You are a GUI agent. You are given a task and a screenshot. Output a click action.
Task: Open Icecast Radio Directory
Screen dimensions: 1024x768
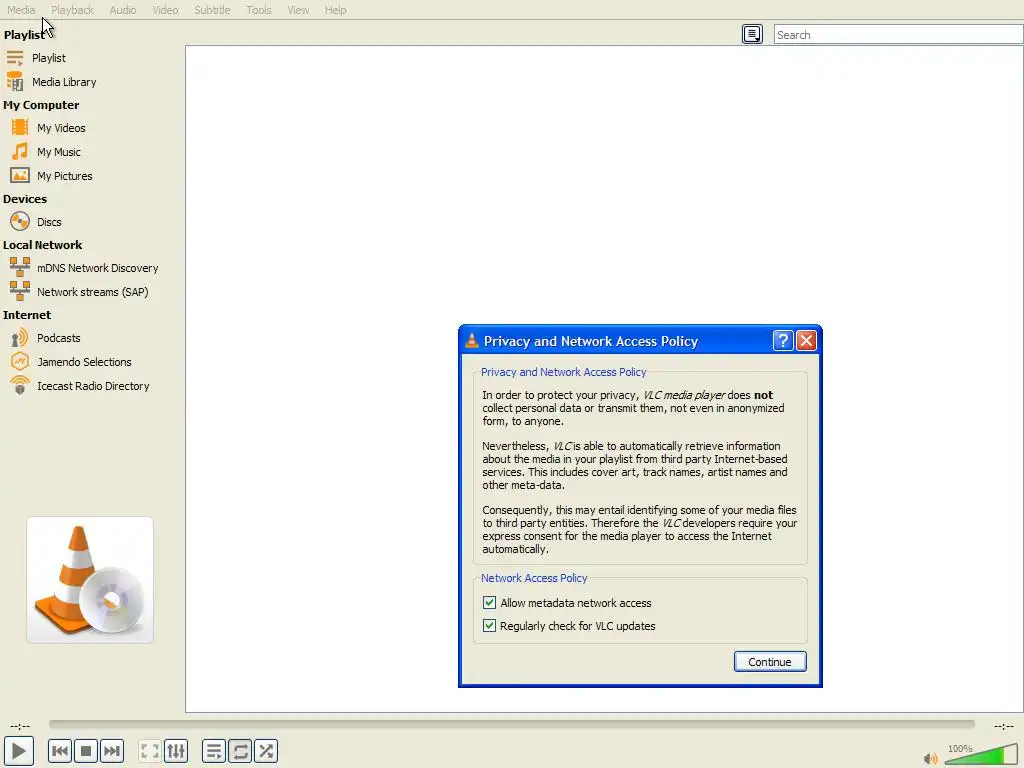click(80, 386)
